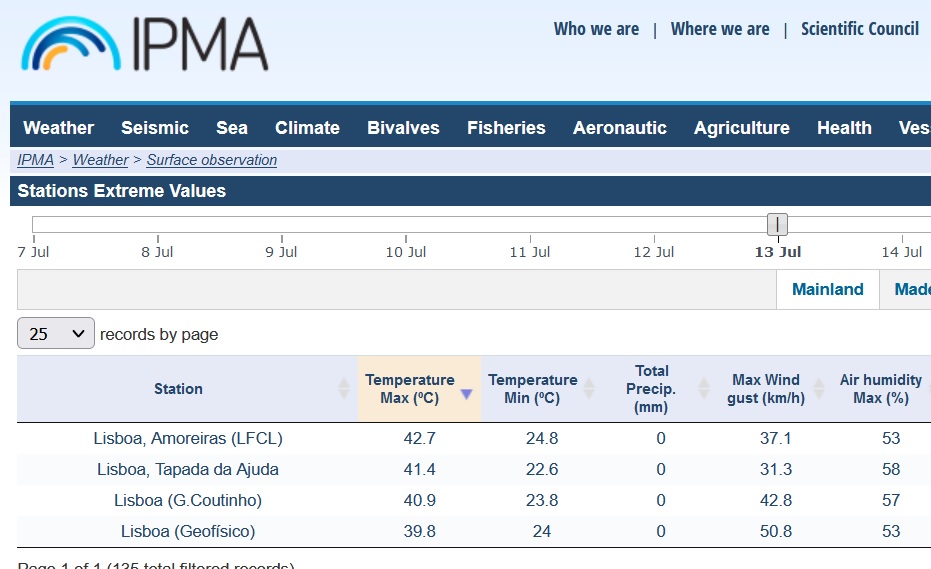
Task: Open the Seismic menu
Action: pos(155,128)
